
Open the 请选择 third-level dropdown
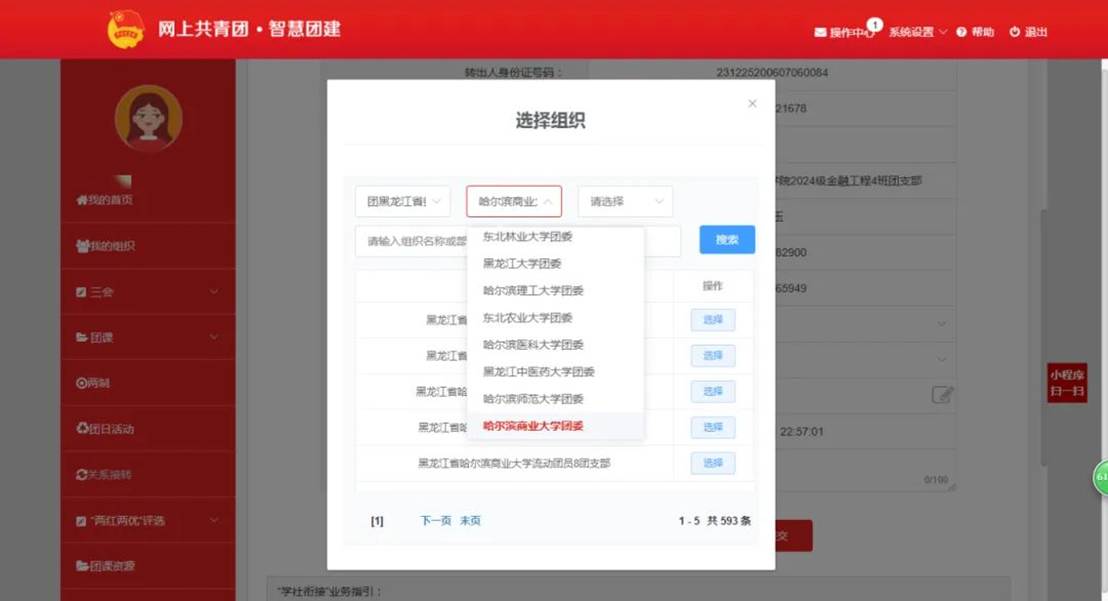coord(625,201)
